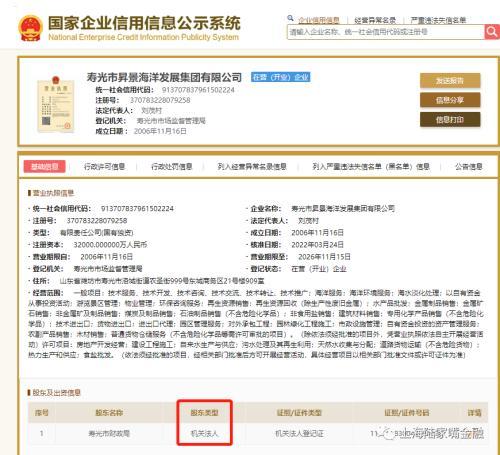Click the 在营（开业）企业 status badge
This screenshot has width=500, height=455.
coord(280,77)
